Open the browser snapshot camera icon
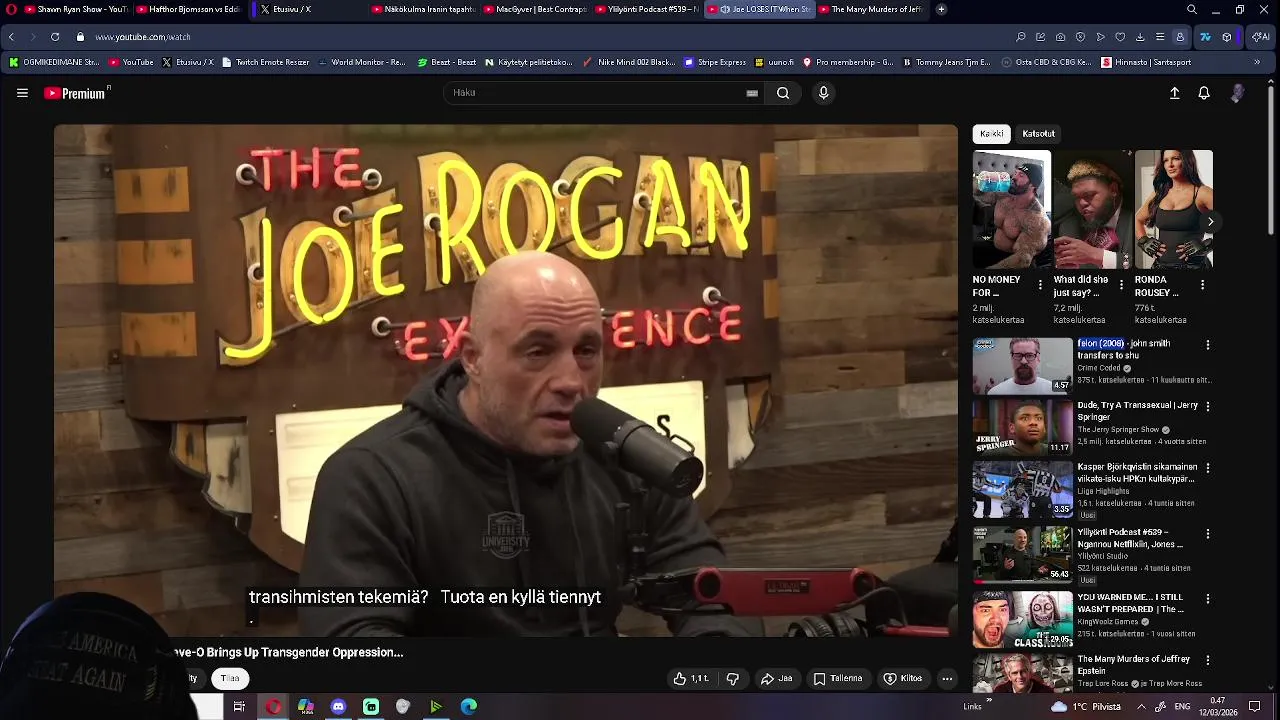Screen dimensions: 1280x720 (x=1060, y=37)
